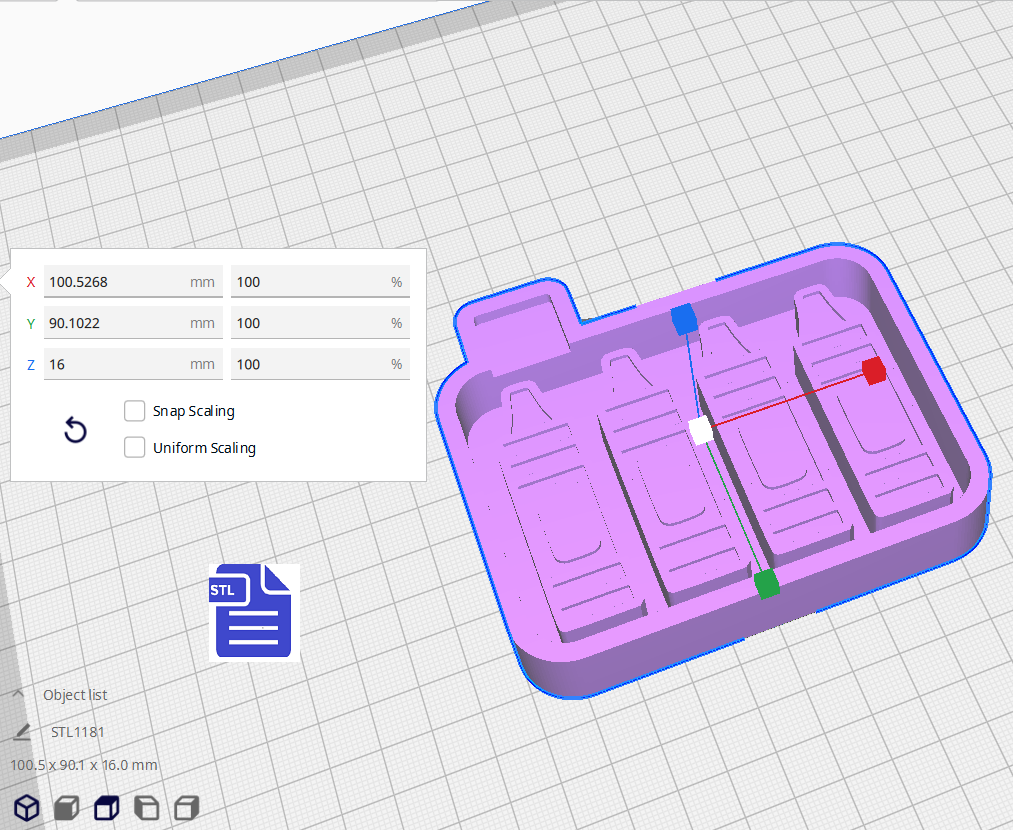Click the reset scale circular arrow icon
The image size is (1013, 830).
75,430
